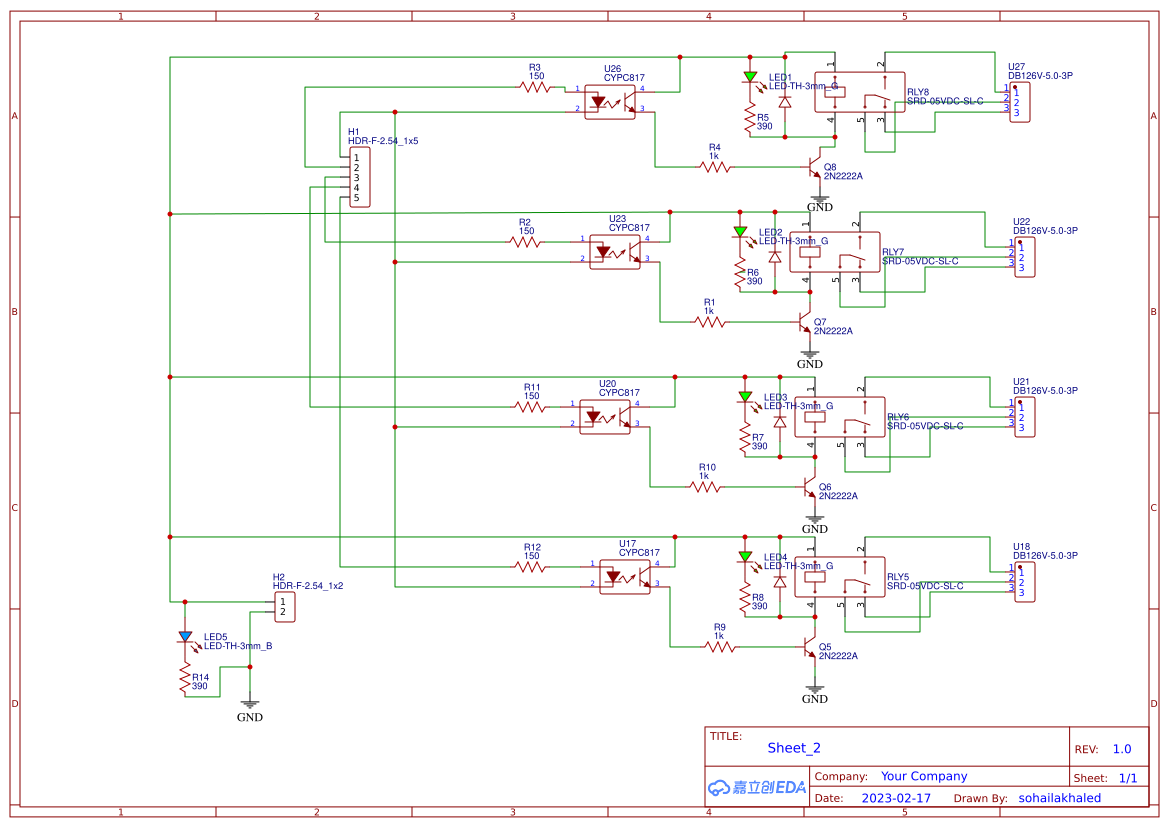Select header H1 HDR-F-2.54_1x5
The width and height of the screenshot is (1169, 827).
[362, 177]
